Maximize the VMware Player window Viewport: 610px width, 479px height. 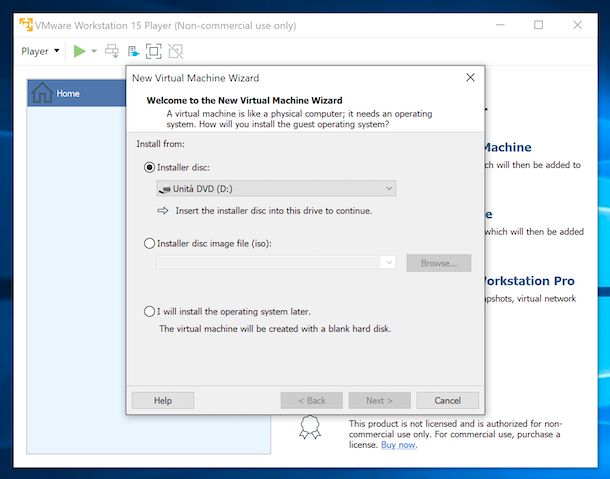click(538, 25)
